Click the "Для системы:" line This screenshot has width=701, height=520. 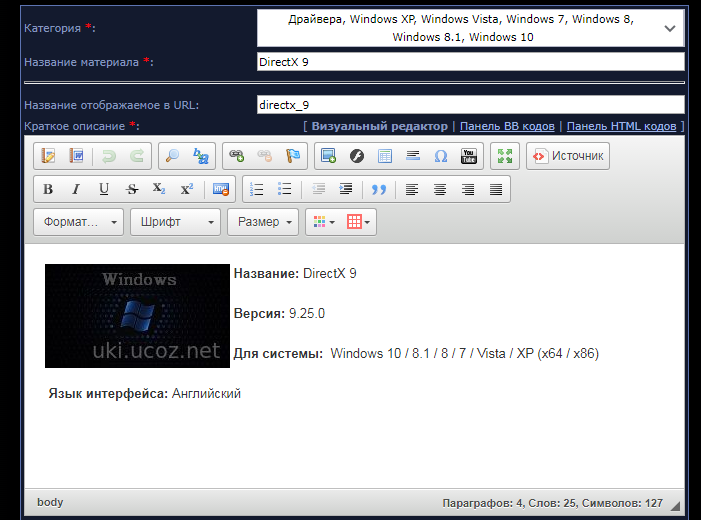[x=416, y=353]
